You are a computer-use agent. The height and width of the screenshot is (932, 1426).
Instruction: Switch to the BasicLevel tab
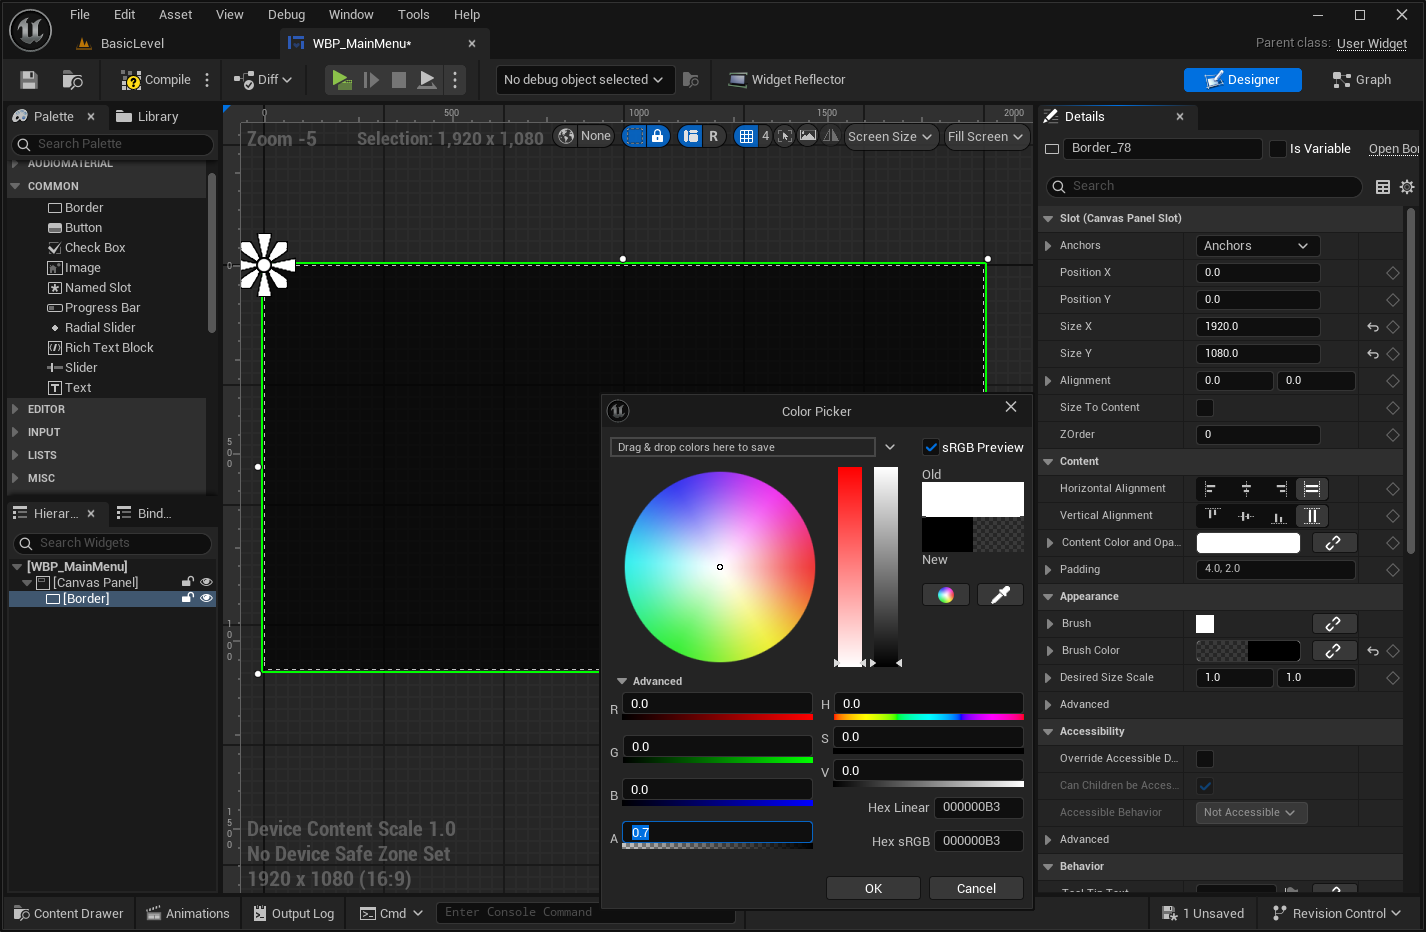point(132,44)
